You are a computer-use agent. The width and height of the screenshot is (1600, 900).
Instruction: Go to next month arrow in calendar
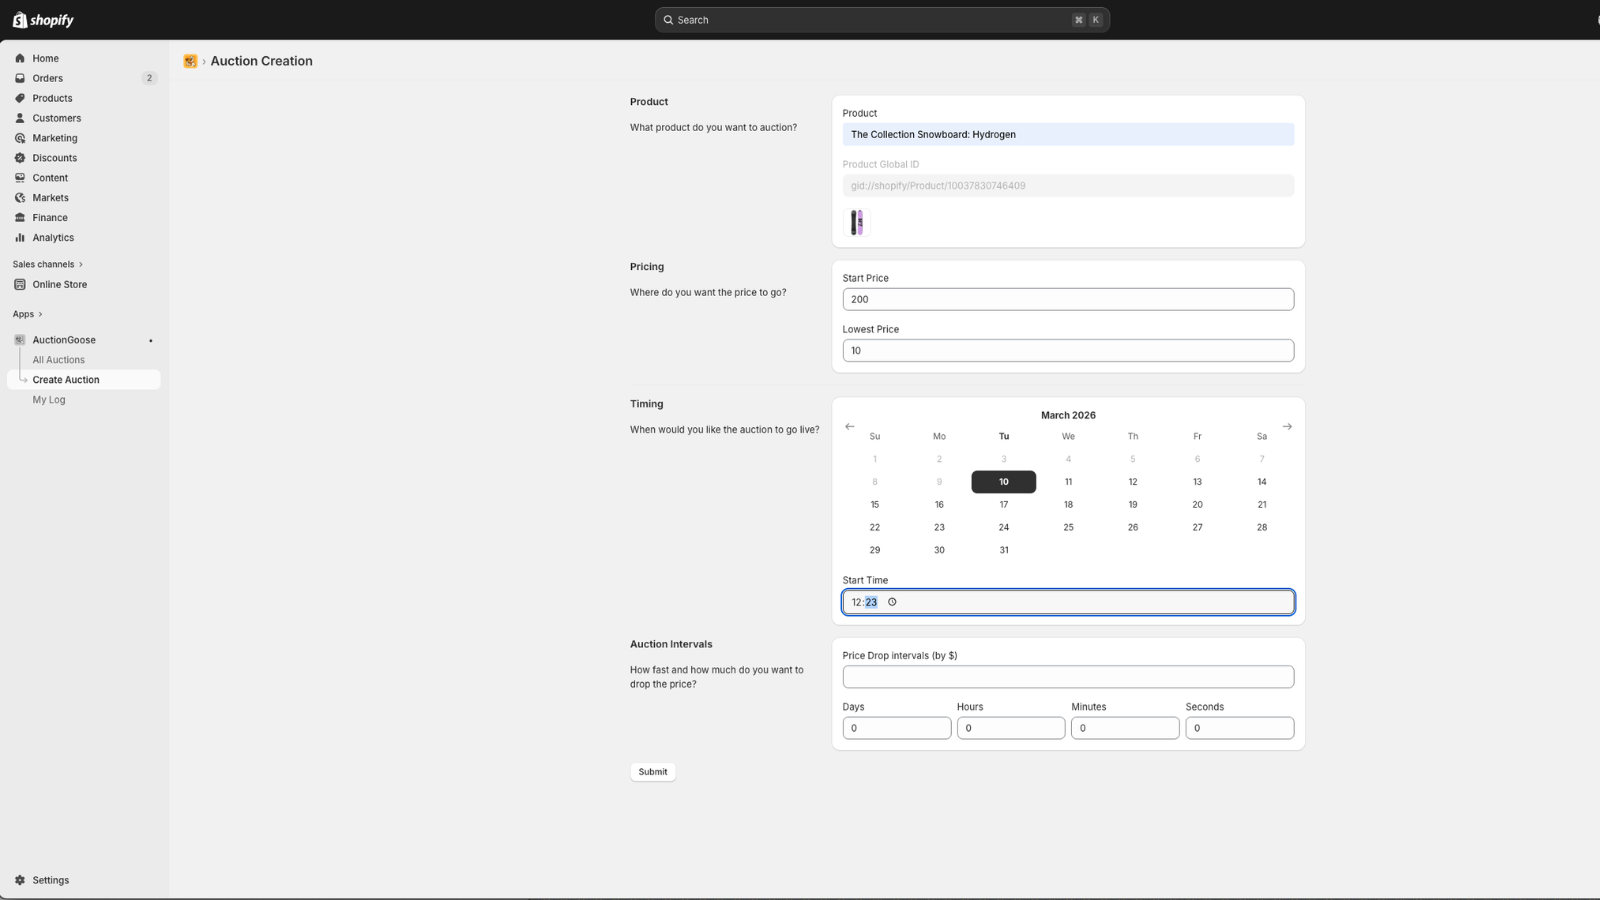click(1287, 426)
